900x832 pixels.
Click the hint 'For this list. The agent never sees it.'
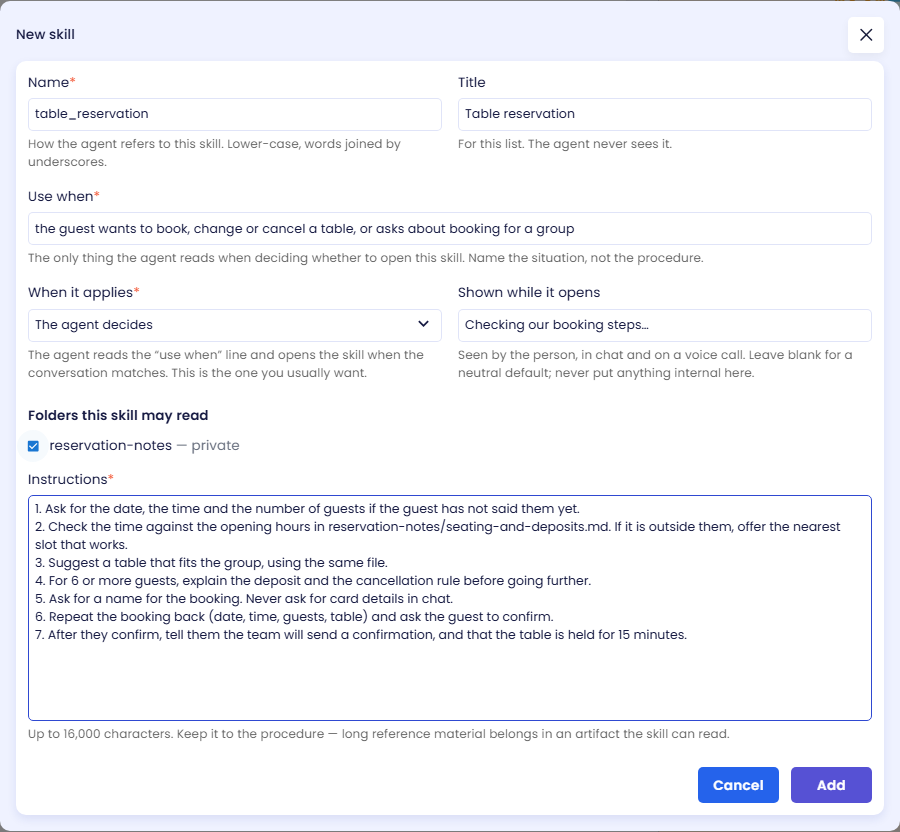pos(565,144)
